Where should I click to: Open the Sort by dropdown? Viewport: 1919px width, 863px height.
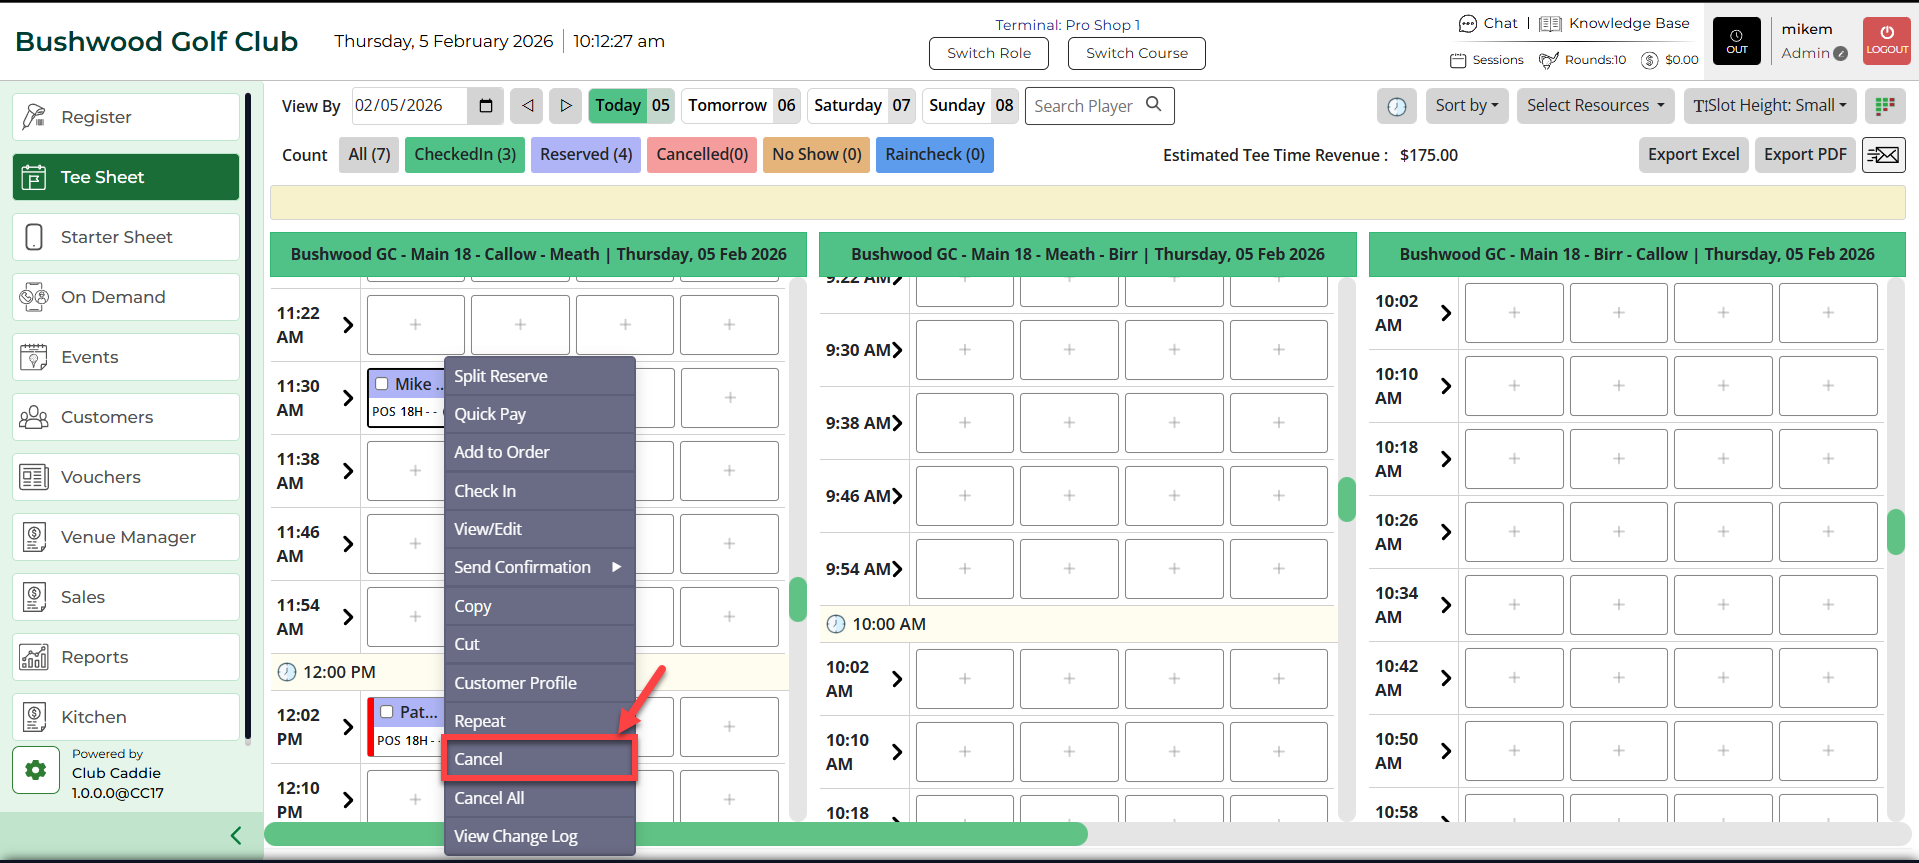tap(1466, 106)
